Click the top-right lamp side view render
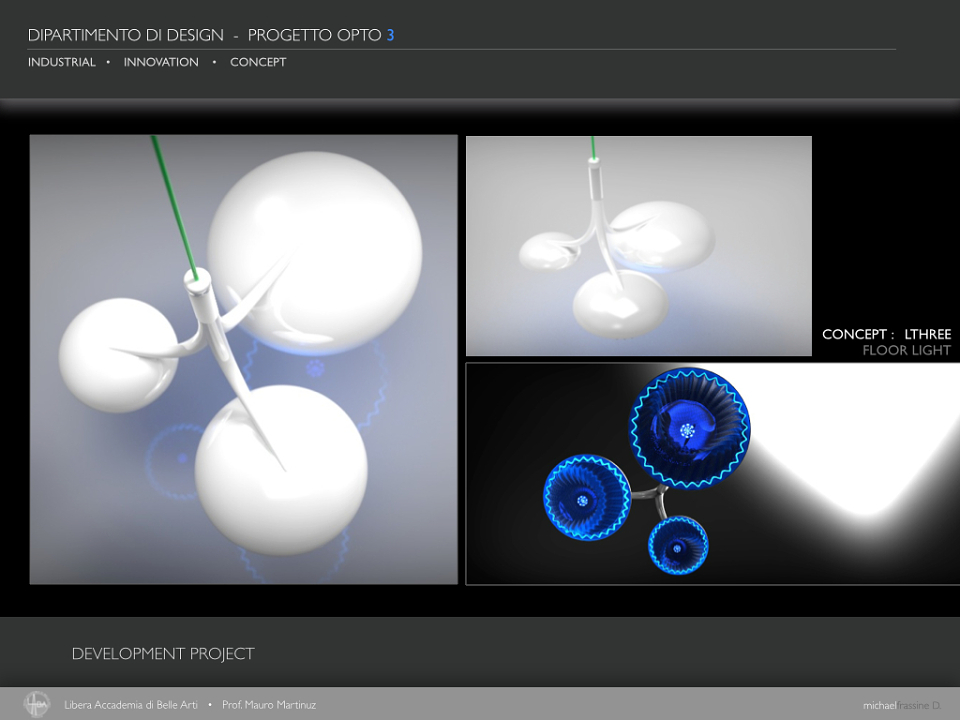Viewport: 960px width, 720px height. pyautogui.click(x=639, y=246)
